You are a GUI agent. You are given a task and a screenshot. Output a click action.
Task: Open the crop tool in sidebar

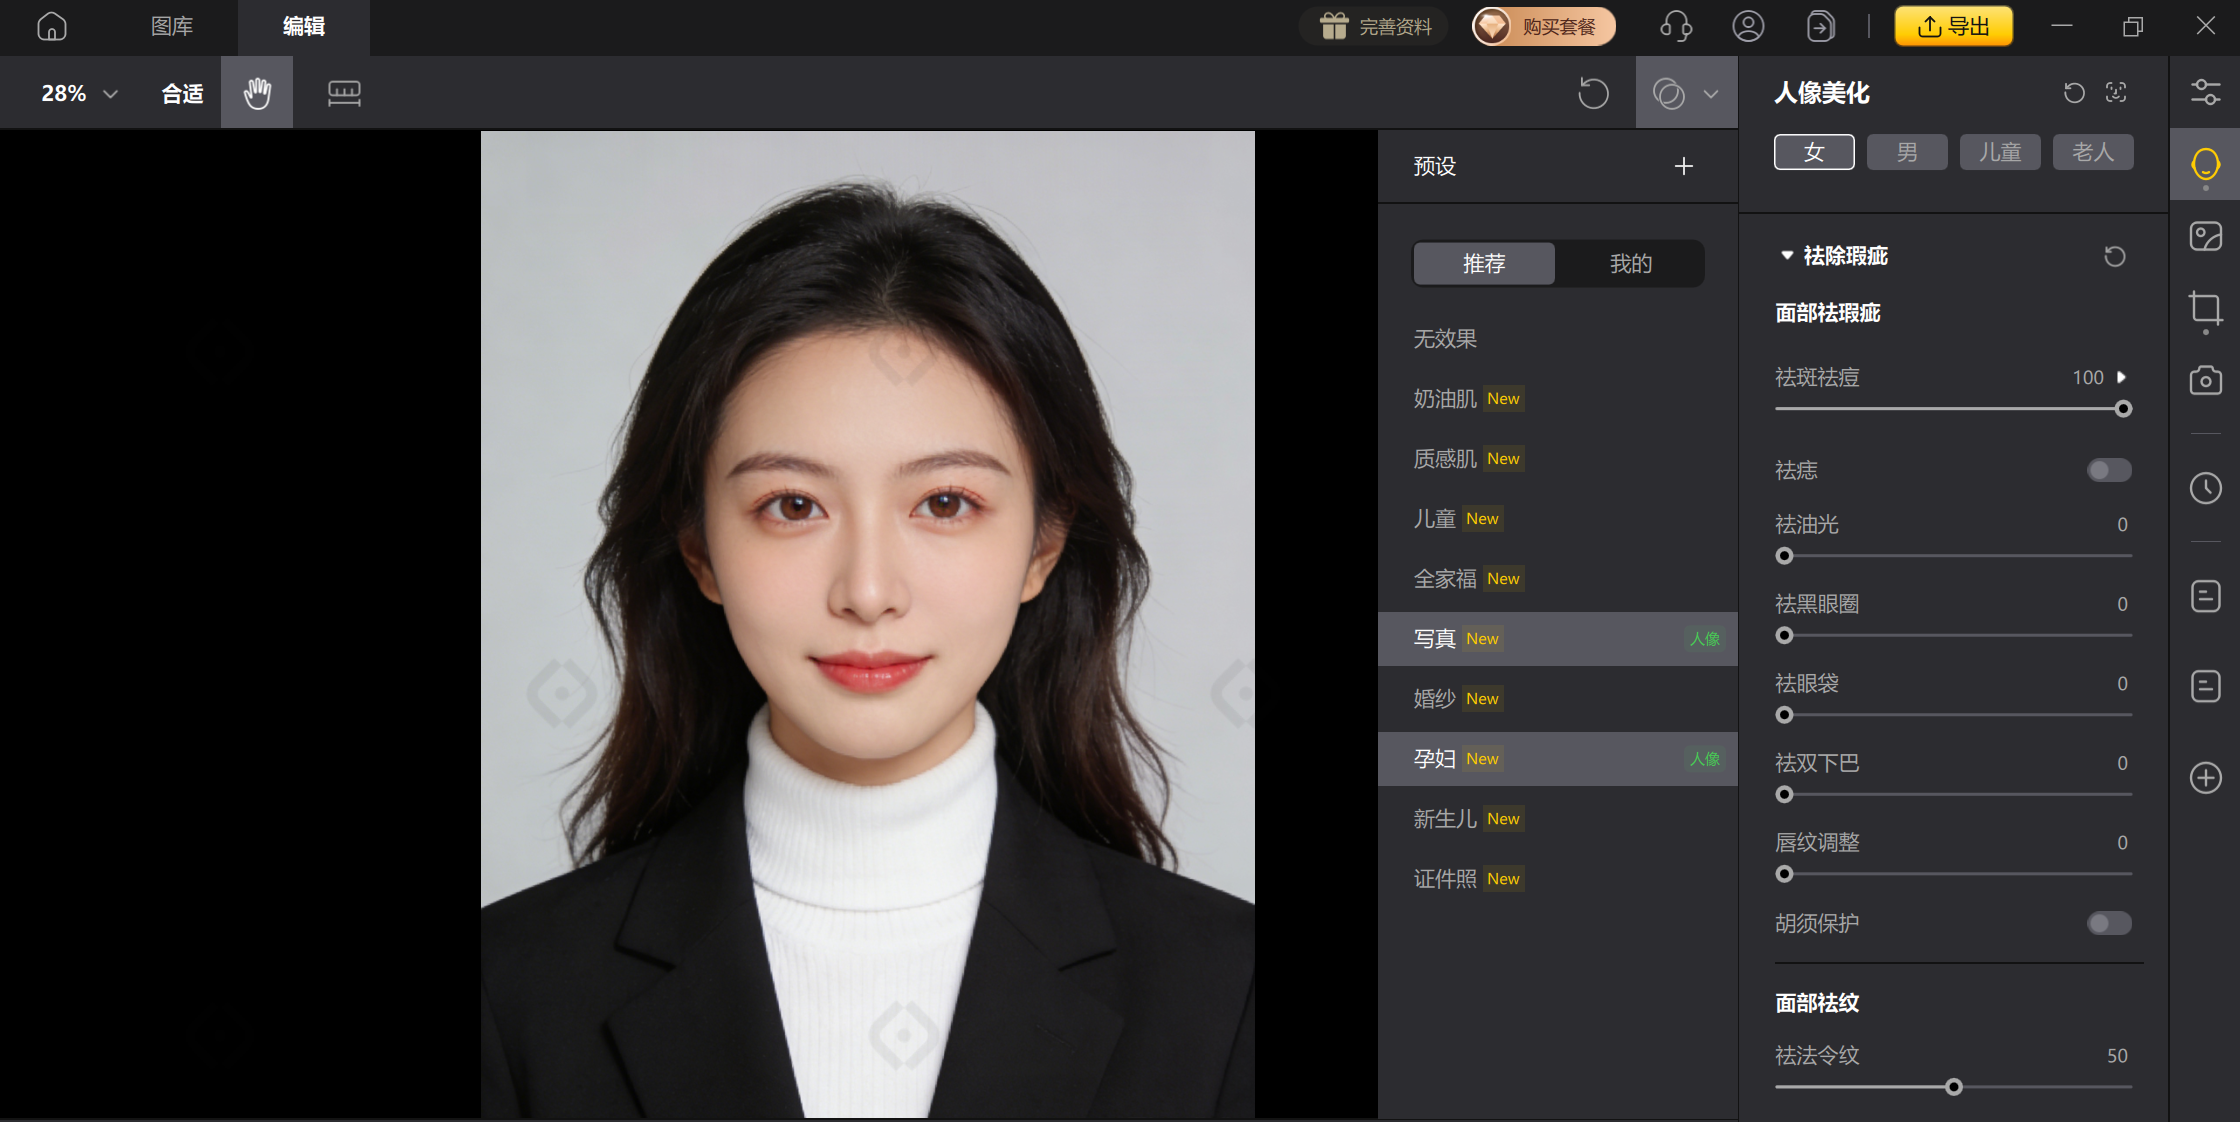coord(2205,308)
